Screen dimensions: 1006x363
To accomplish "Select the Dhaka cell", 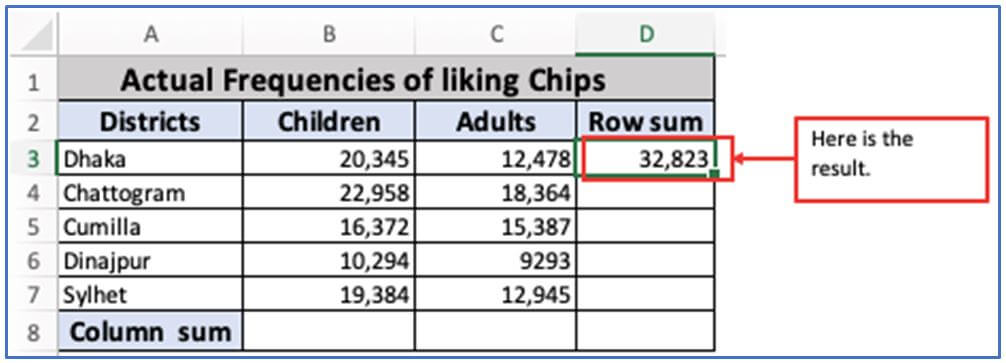I will point(151,158).
